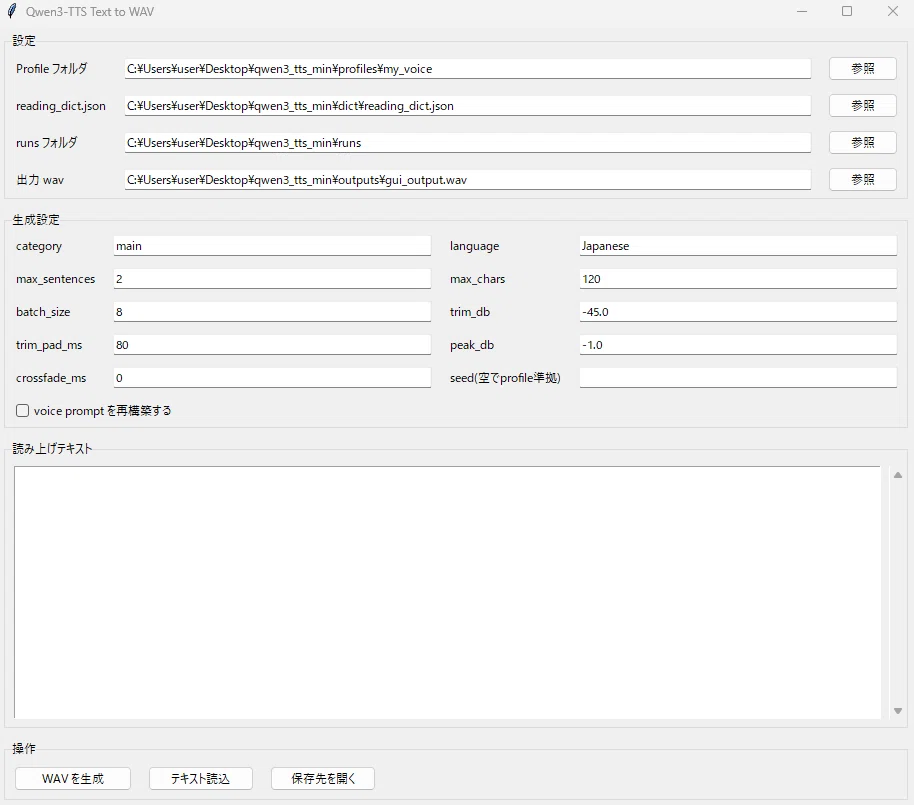The image size is (914, 805).
Task: Minimize the Qwen3-TTS window
Action: pos(802,11)
